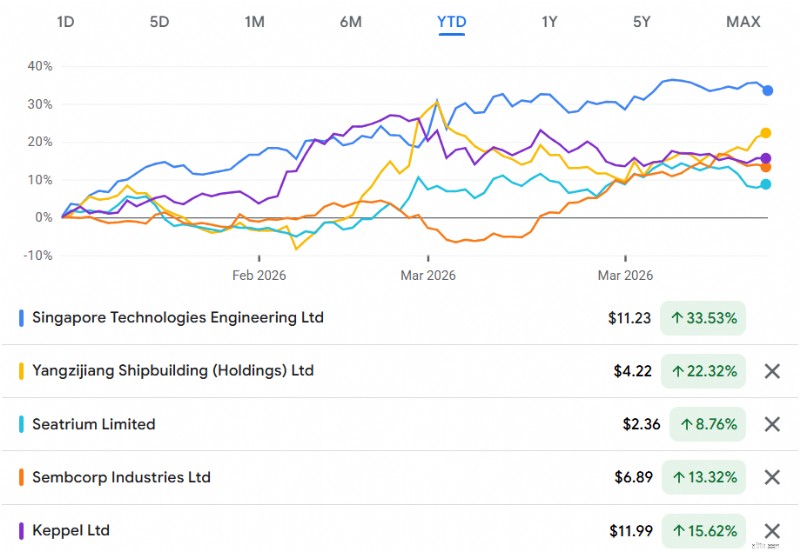Click the 13.32% gain badge
The height and width of the screenshot is (551, 800).
(704, 477)
